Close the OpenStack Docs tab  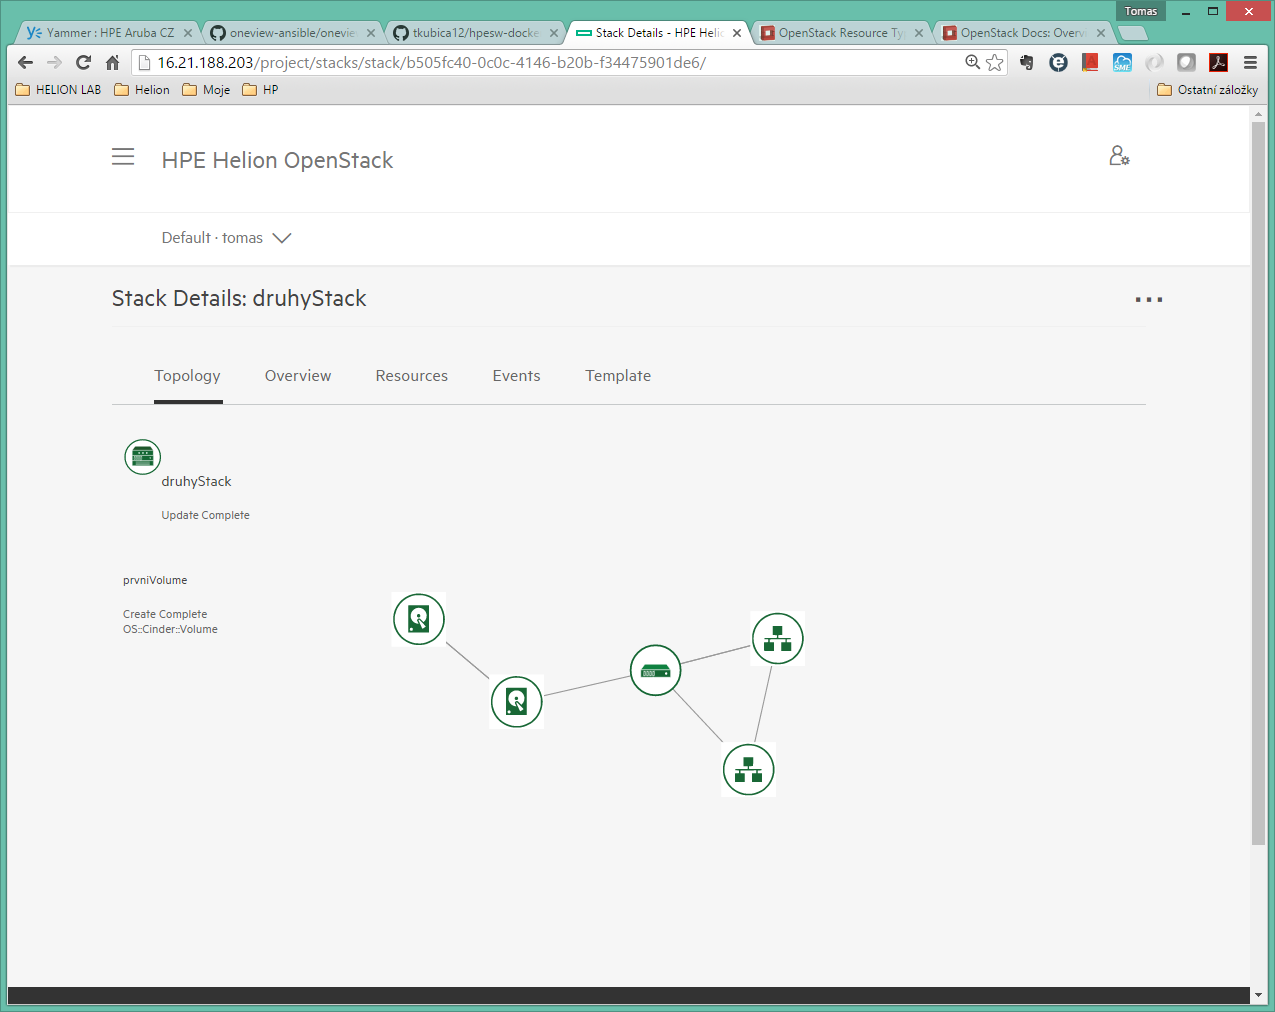point(1101,33)
